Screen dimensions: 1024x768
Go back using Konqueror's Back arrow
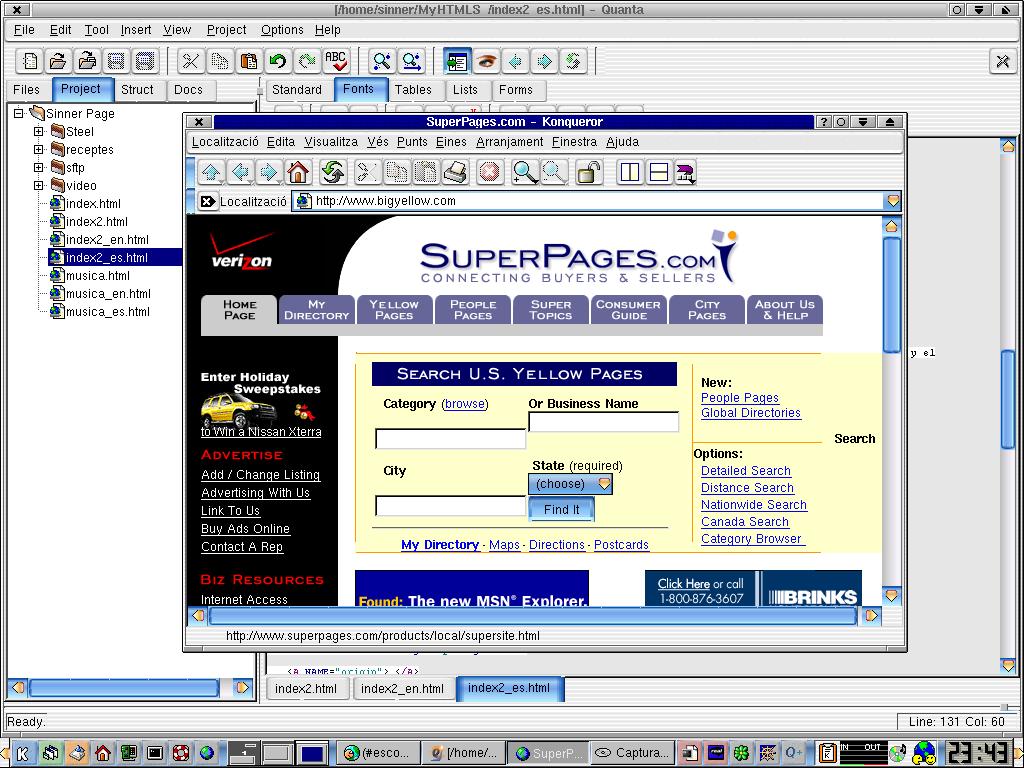click(x=240, y=172)
